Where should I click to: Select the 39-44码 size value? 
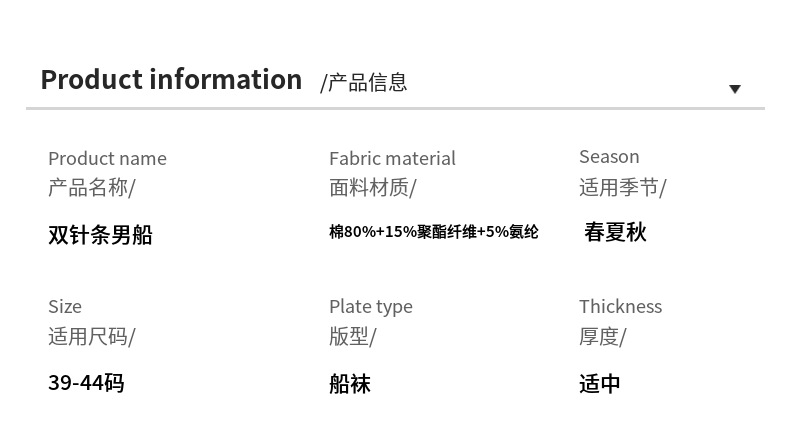point(86,383)
